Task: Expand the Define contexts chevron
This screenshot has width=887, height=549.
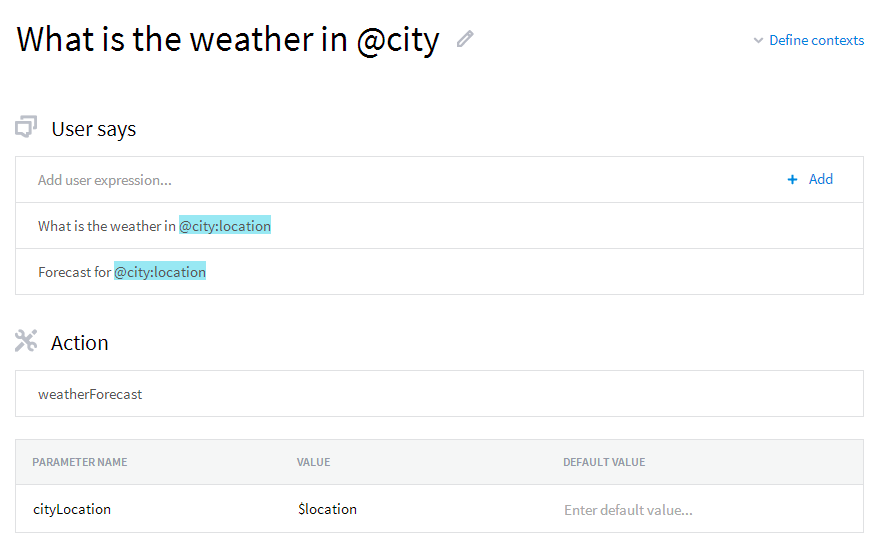Action: coord(758,41)
